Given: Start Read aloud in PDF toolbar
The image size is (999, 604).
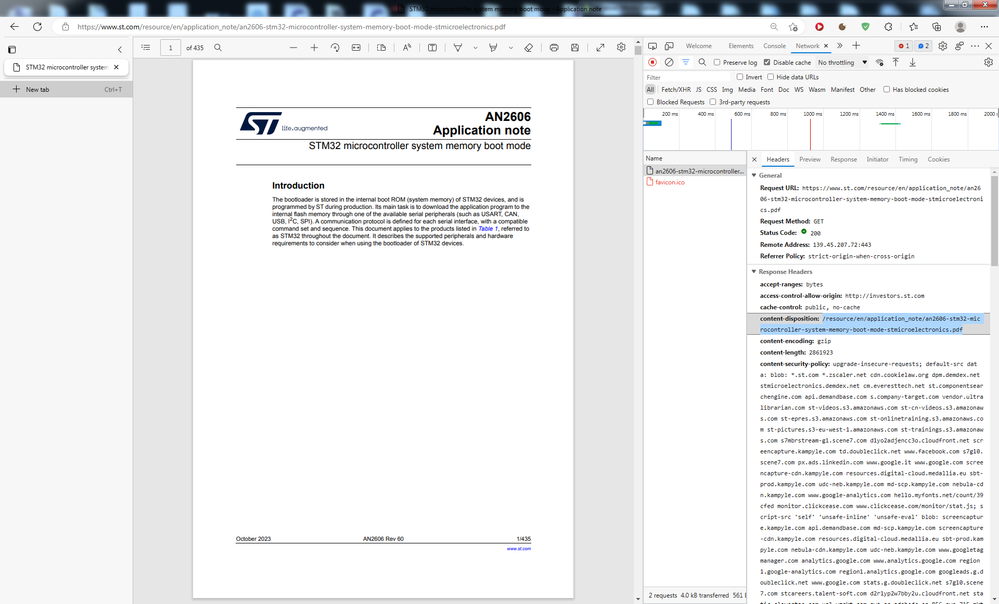Looking at the screenshot, I should [x=406, y=47].
